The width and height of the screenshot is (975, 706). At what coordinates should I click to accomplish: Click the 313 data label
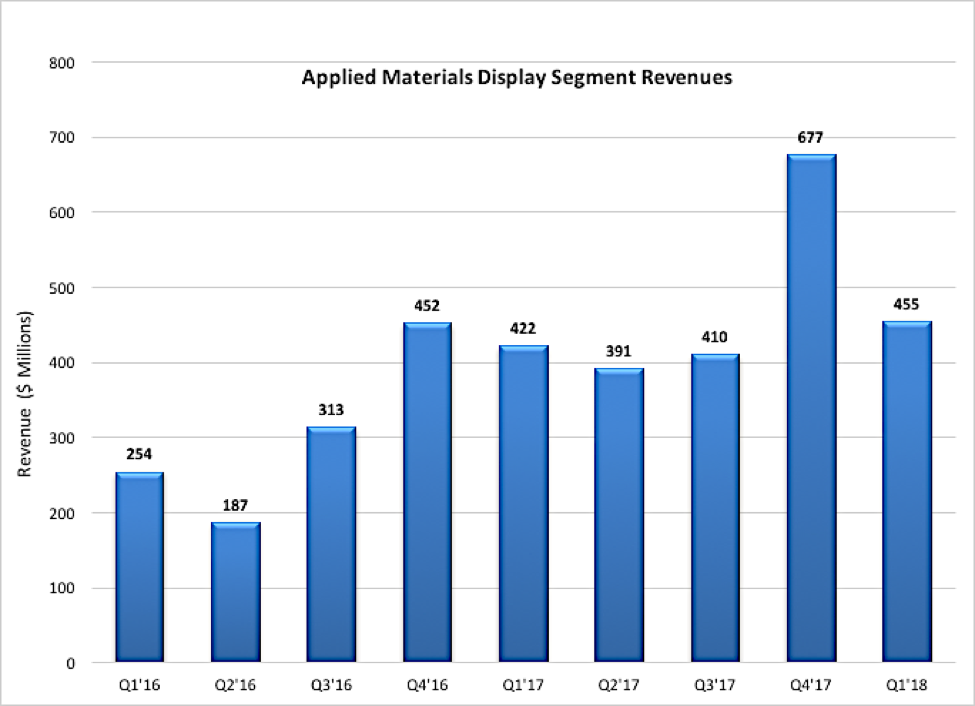(x=331, y=410)
